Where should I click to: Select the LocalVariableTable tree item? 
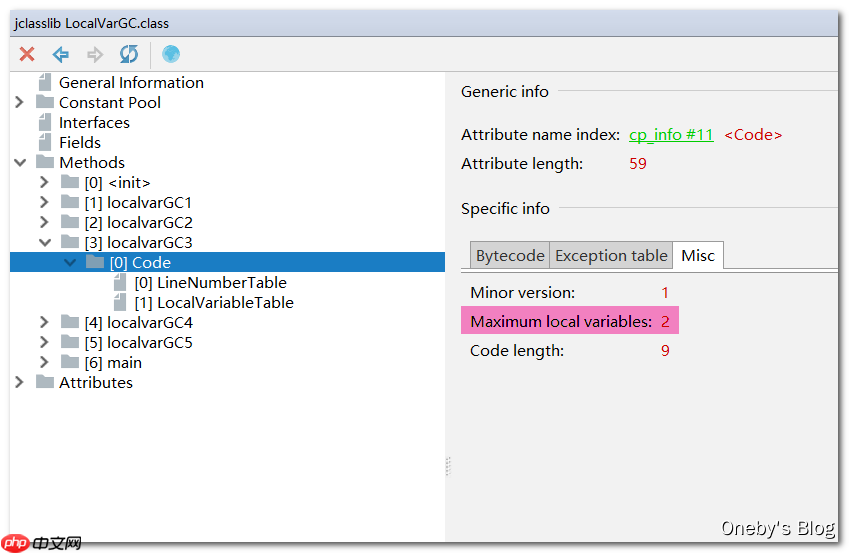click(214, 303)
